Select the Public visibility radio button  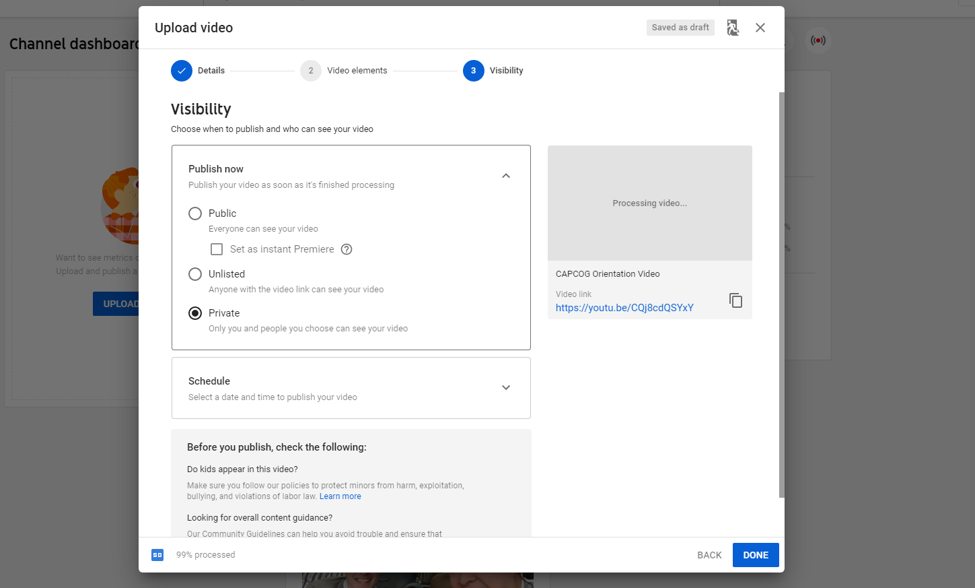(x=195, y=213)
